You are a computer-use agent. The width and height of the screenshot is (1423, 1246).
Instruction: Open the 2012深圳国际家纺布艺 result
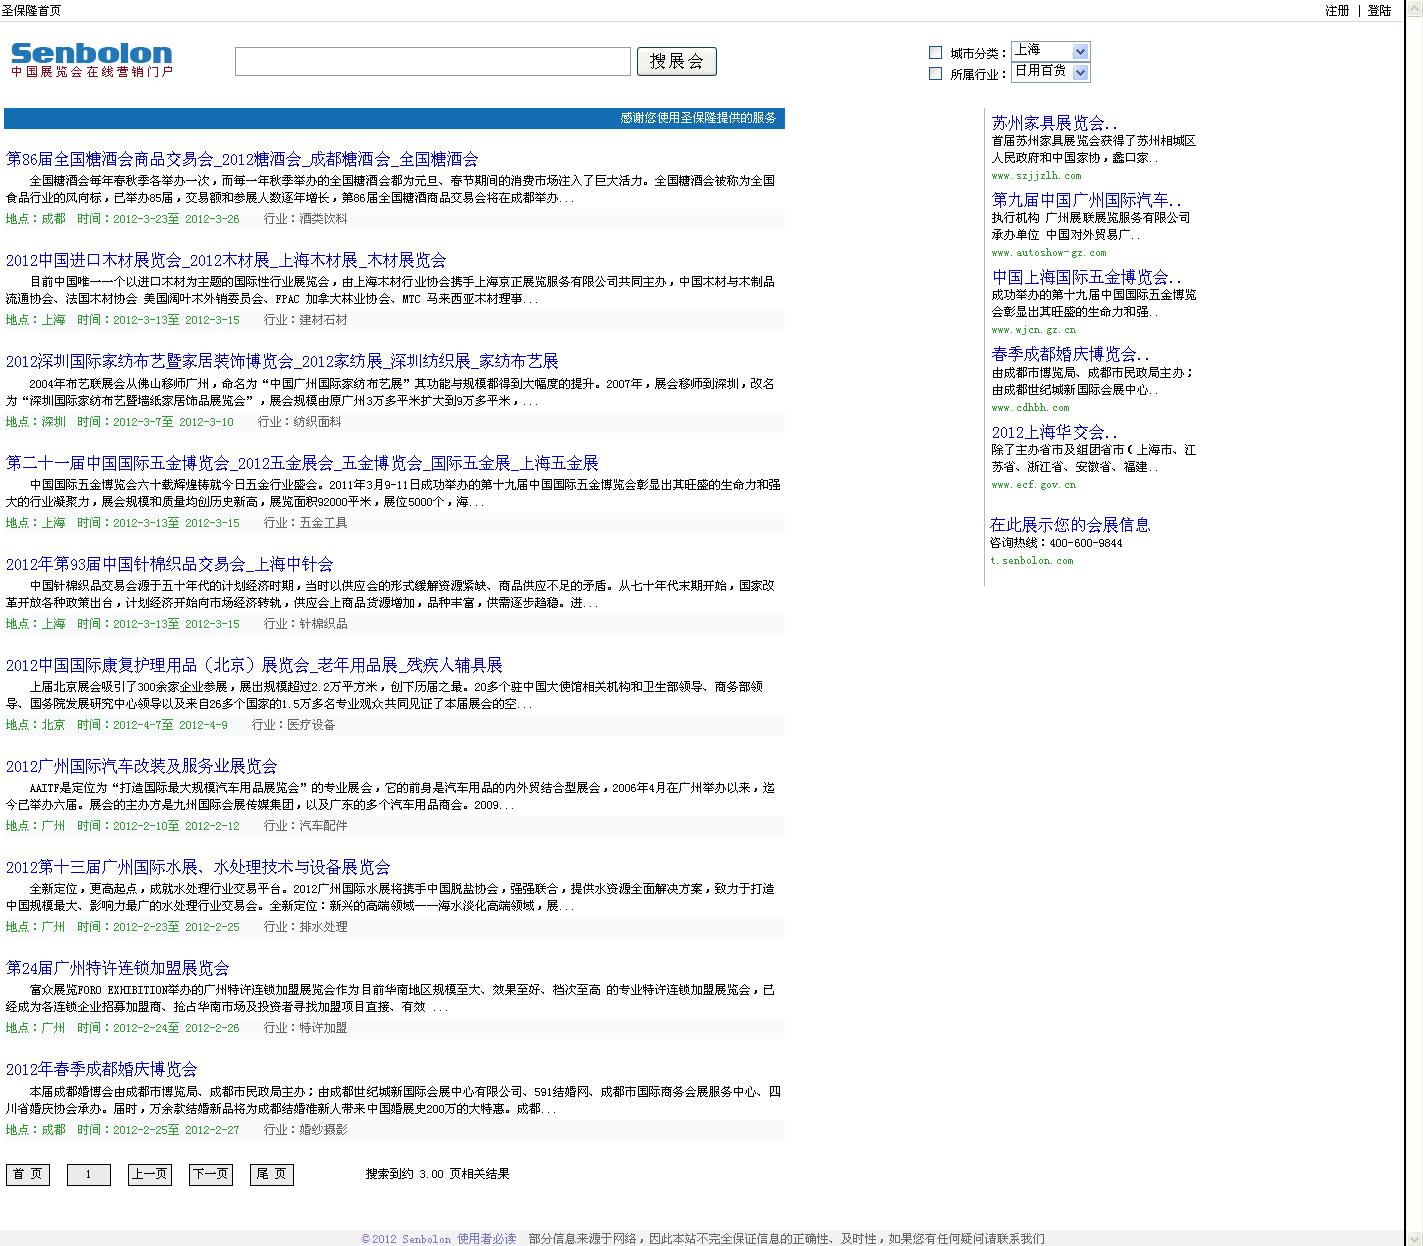282,361
